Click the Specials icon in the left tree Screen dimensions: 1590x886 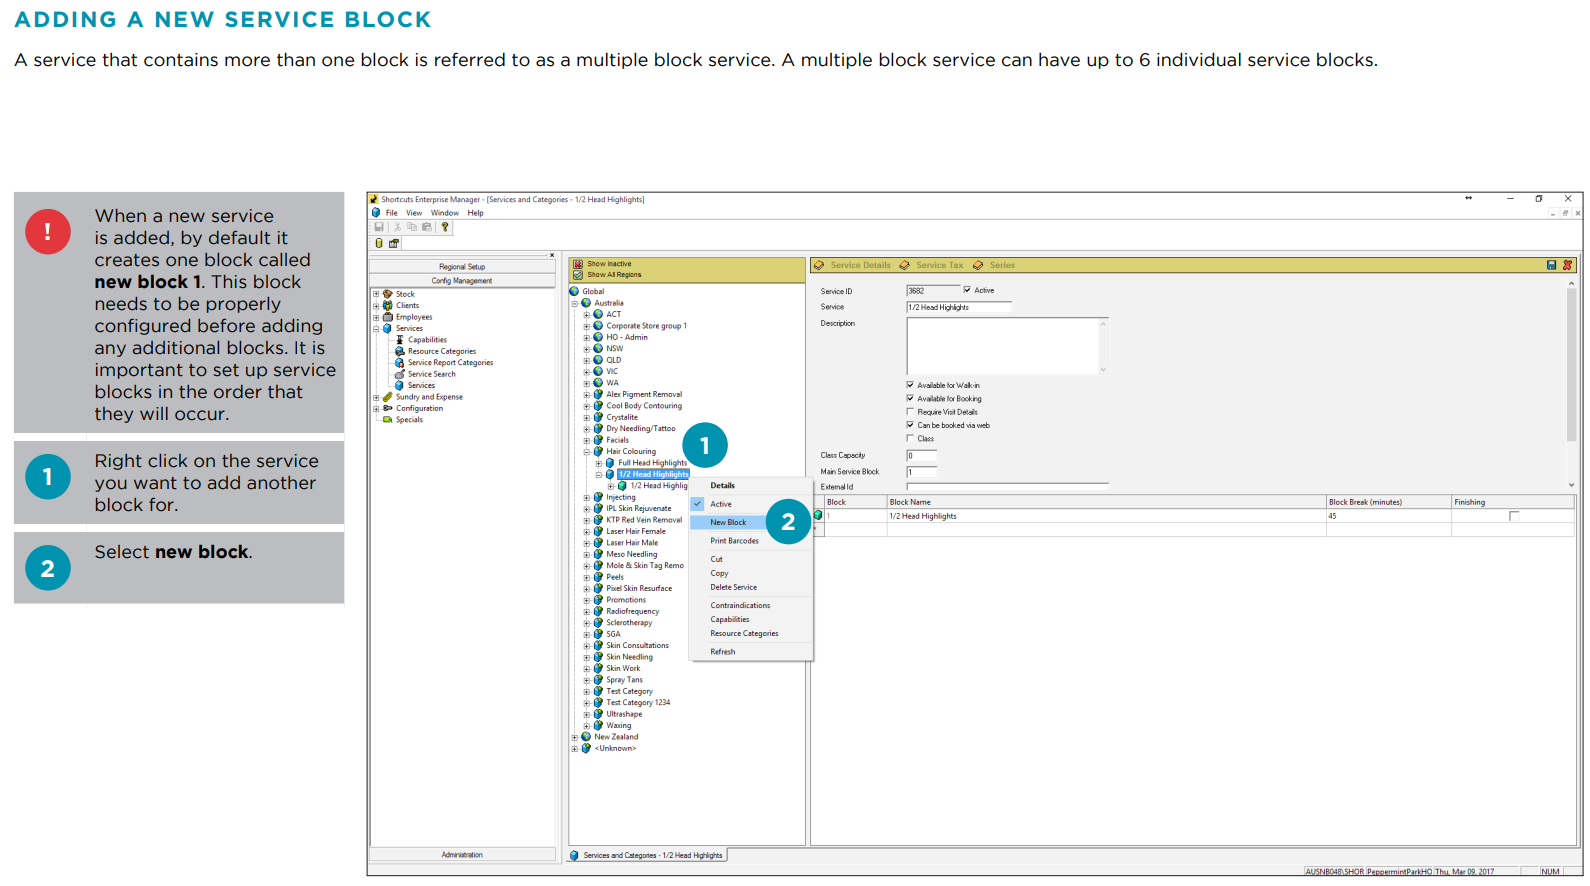pyautogui.click(x=388, y=420)
